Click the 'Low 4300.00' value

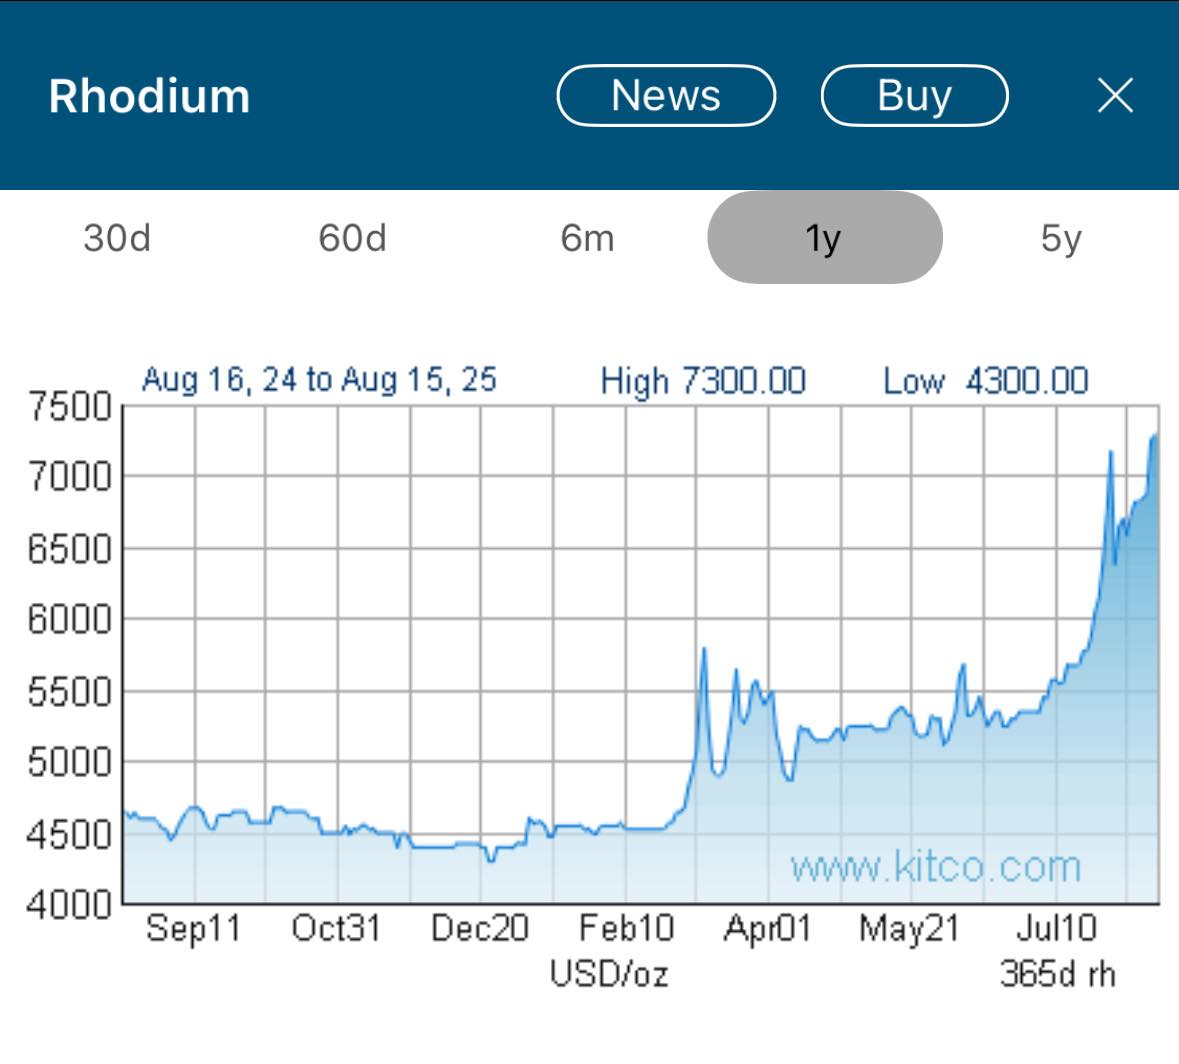click(986, 380)
